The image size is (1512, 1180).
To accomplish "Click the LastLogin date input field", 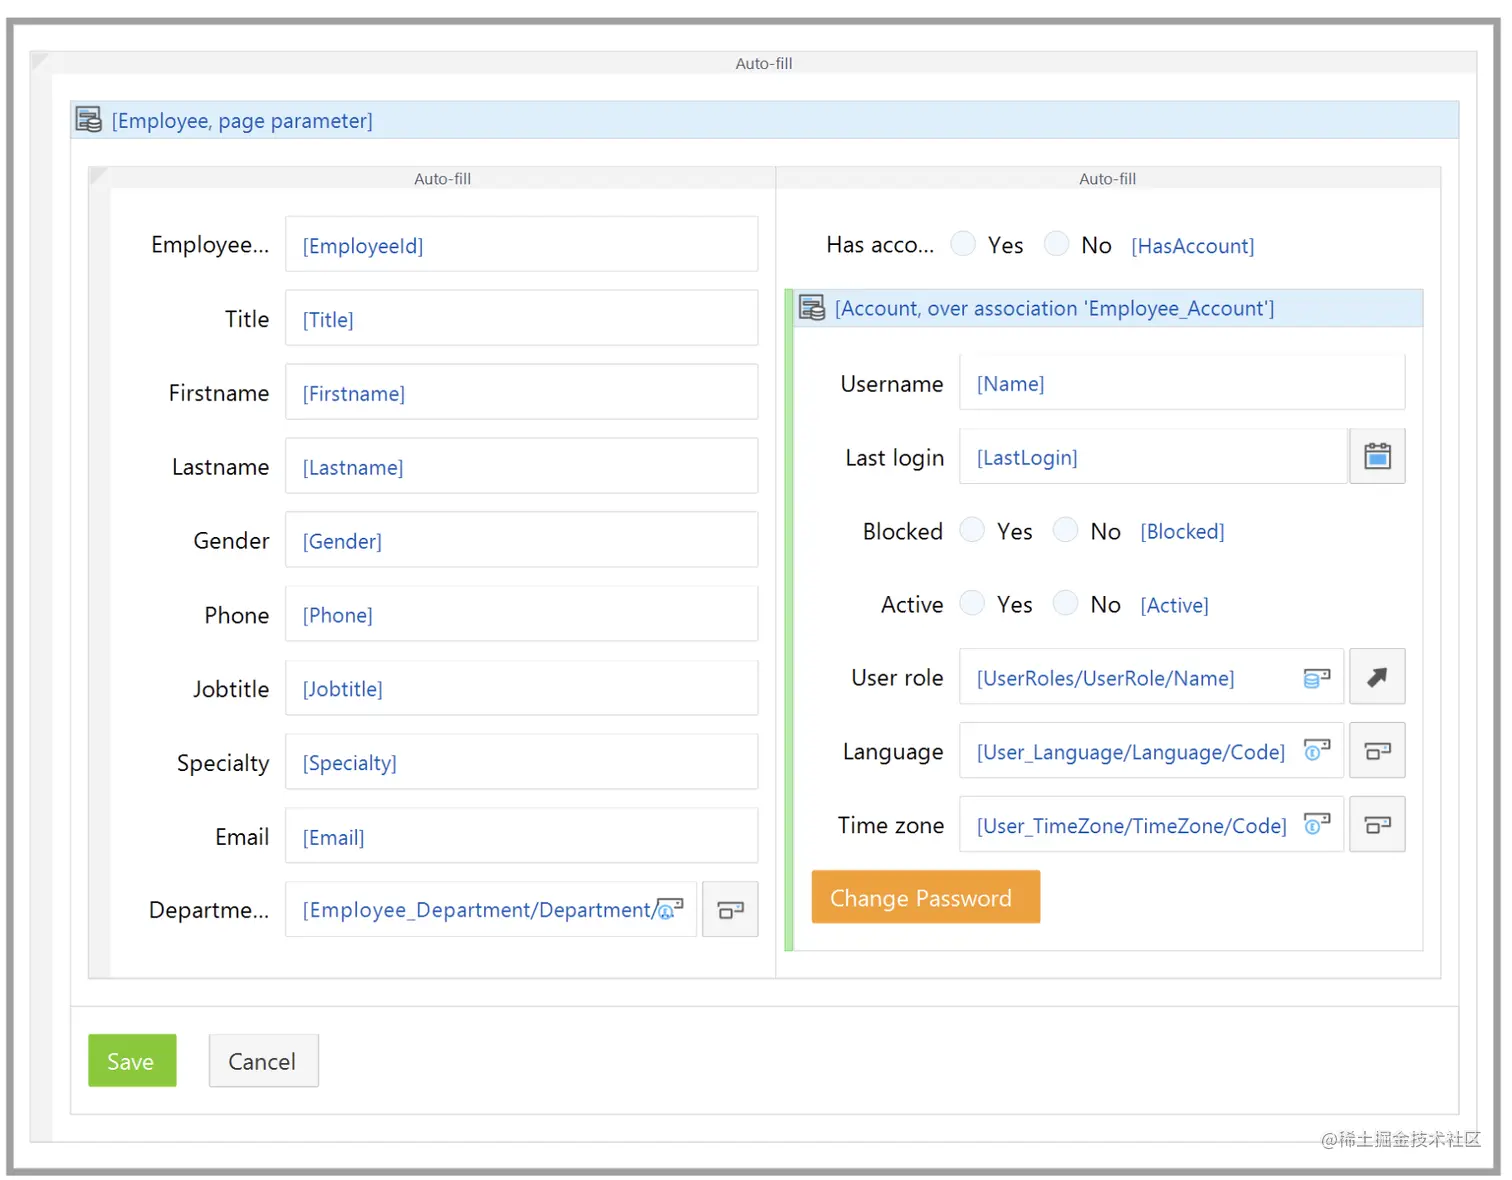I will pyautogui.click(x=1153, y=457).
